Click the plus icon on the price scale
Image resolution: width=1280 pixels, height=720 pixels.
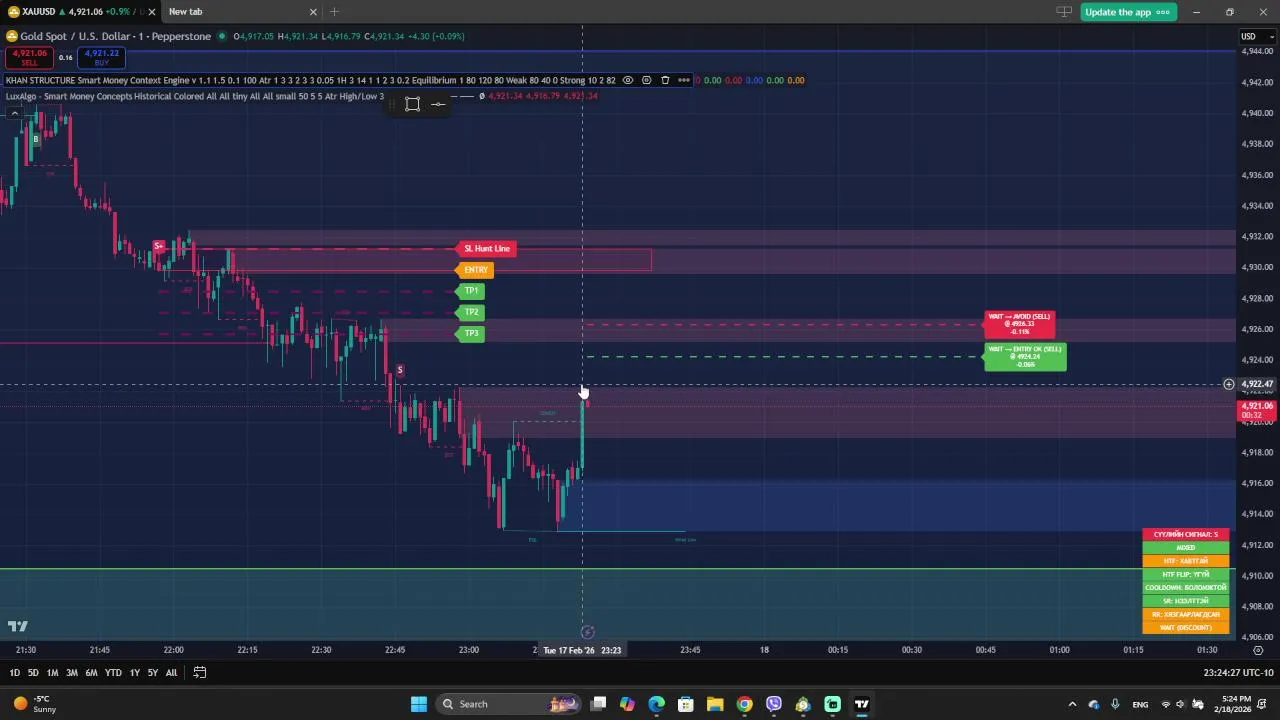pos(1229,384)
